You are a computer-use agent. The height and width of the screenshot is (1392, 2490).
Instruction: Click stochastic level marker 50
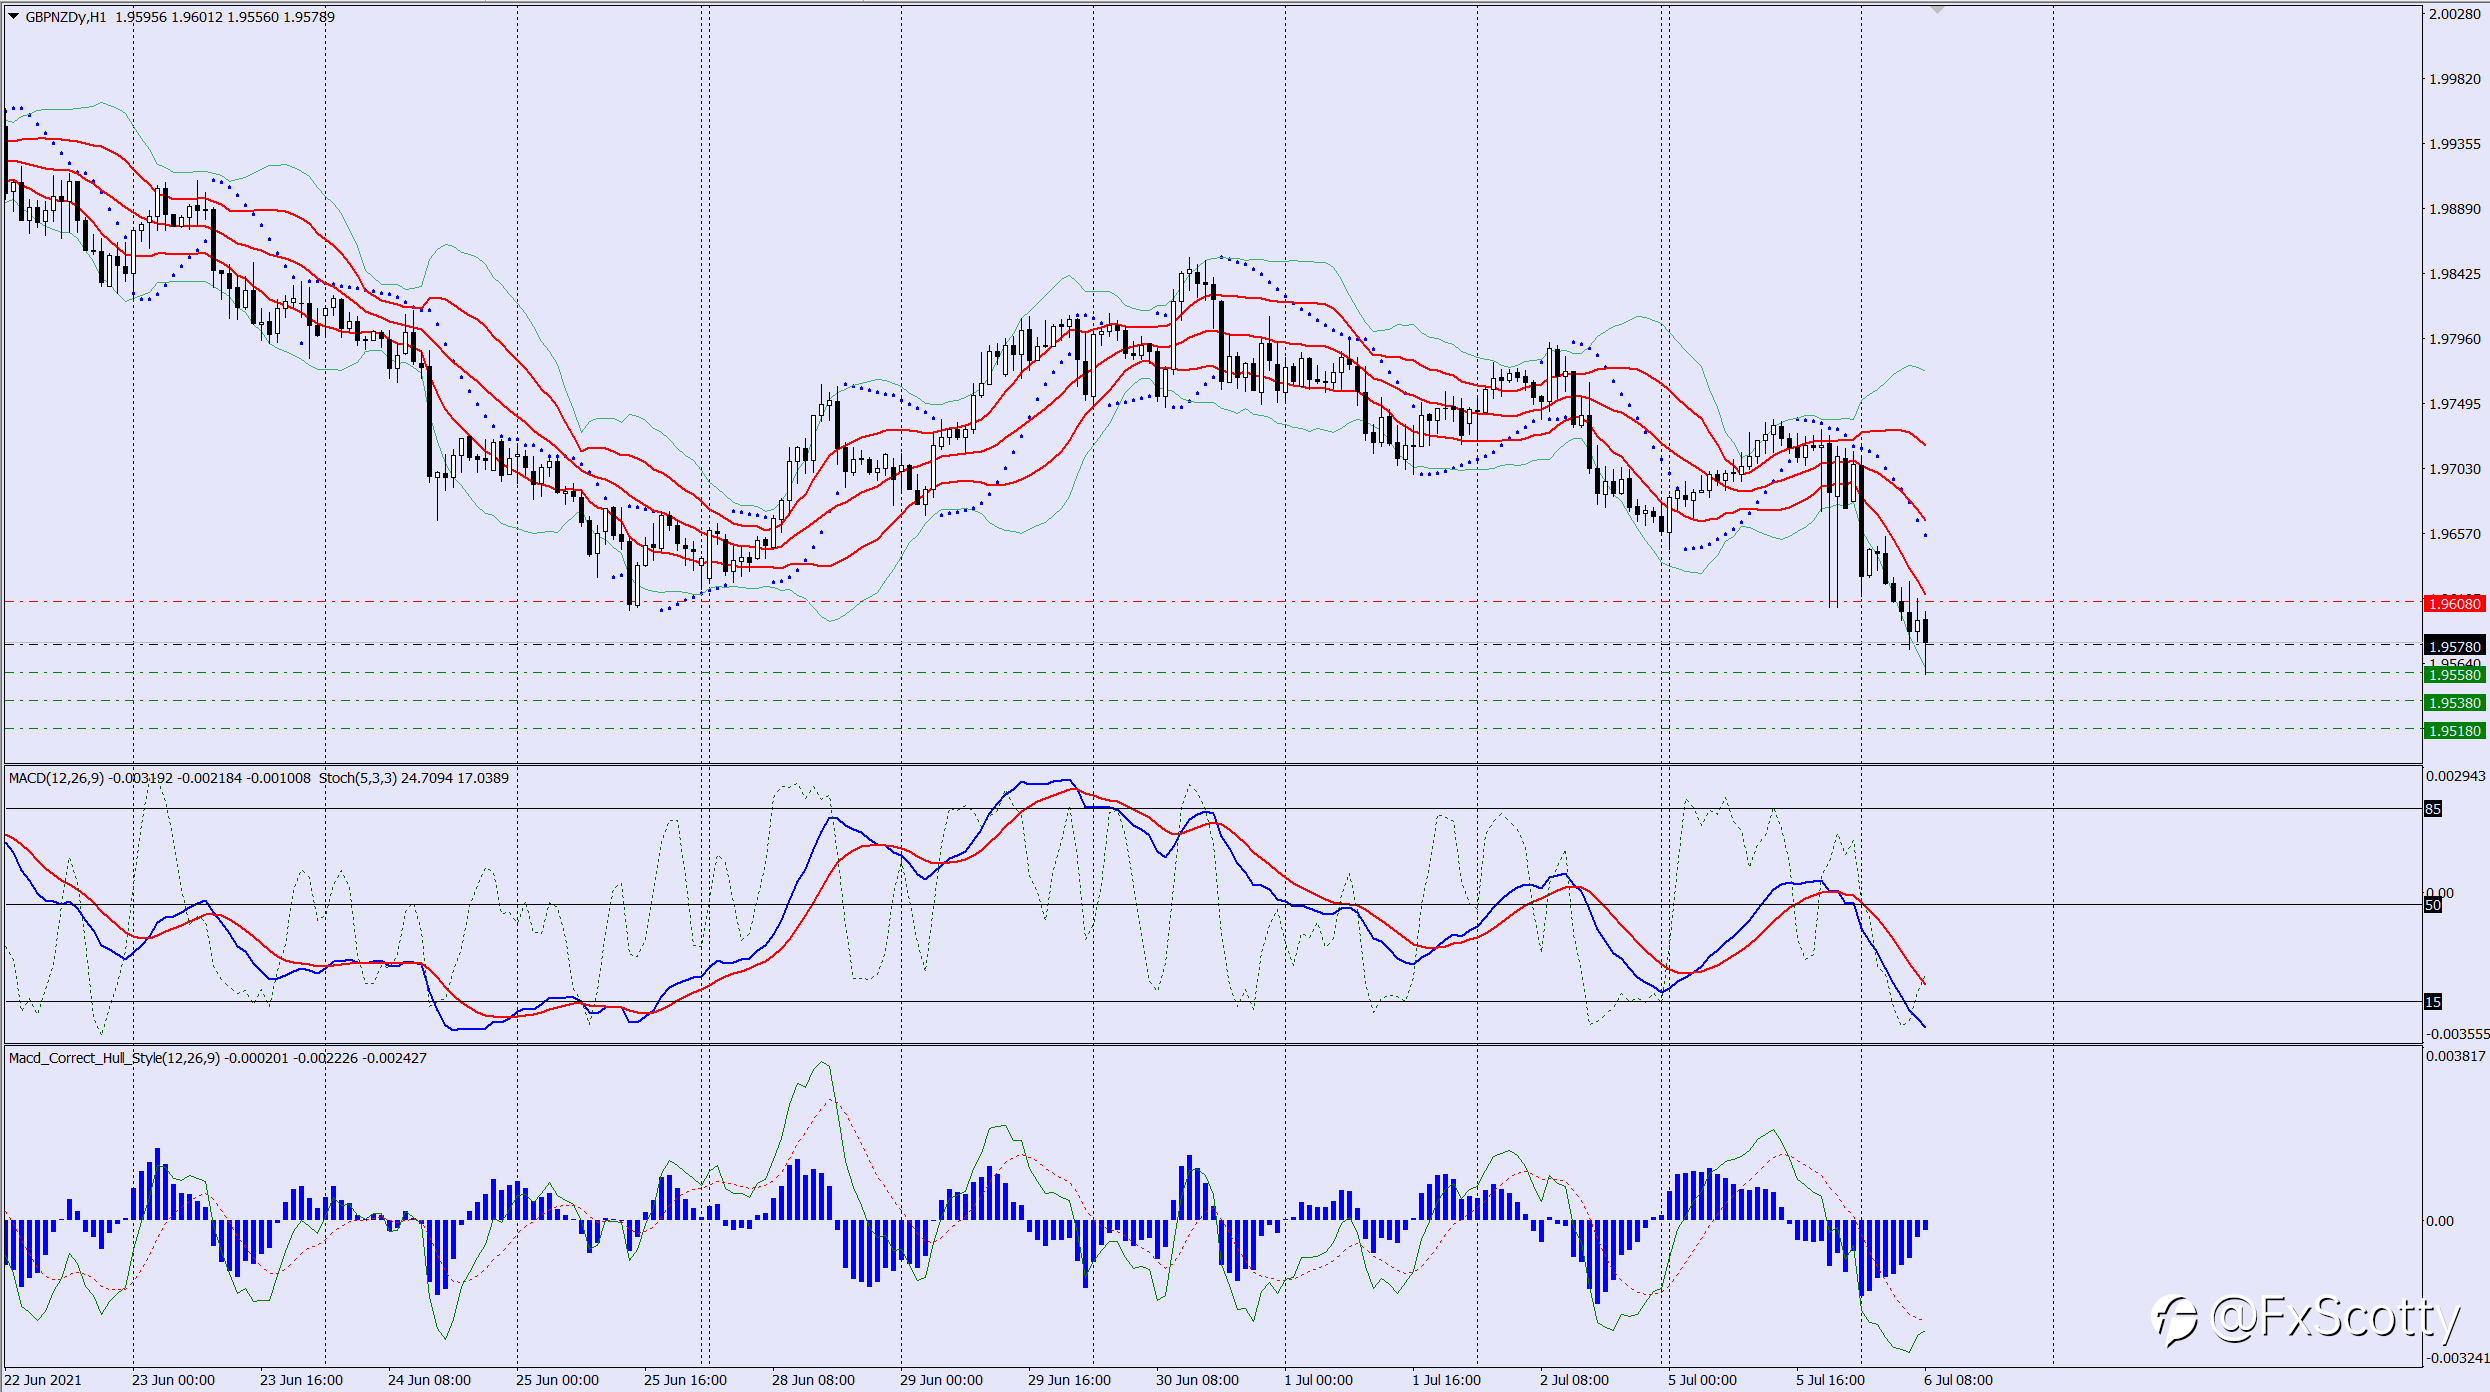2433,905
